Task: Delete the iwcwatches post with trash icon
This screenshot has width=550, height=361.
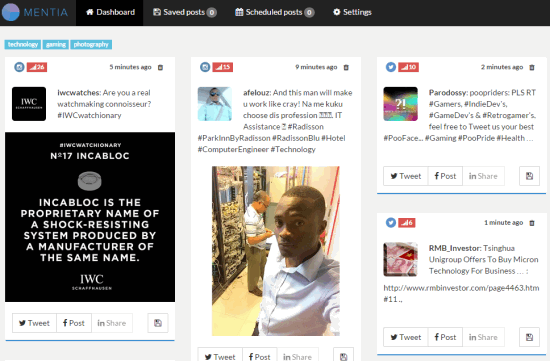Action: pyautogui.click(x=160, y=67)
